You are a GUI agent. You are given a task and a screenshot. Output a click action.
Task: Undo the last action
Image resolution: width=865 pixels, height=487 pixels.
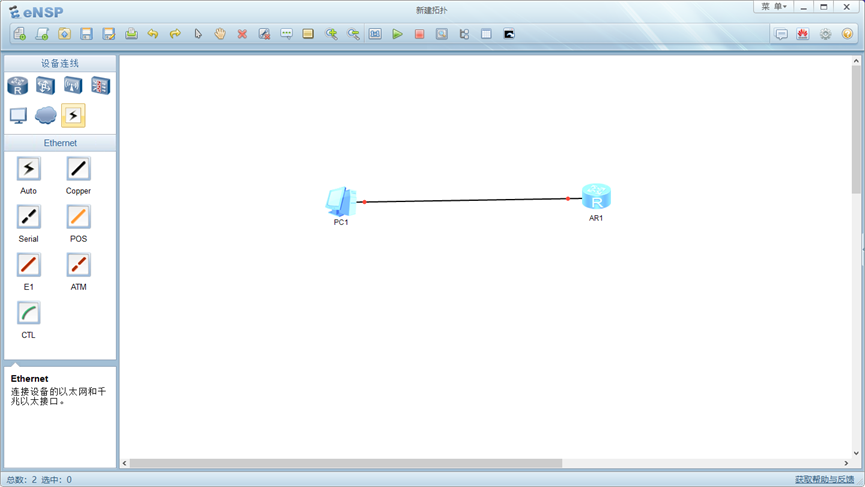tap(153, 34)
